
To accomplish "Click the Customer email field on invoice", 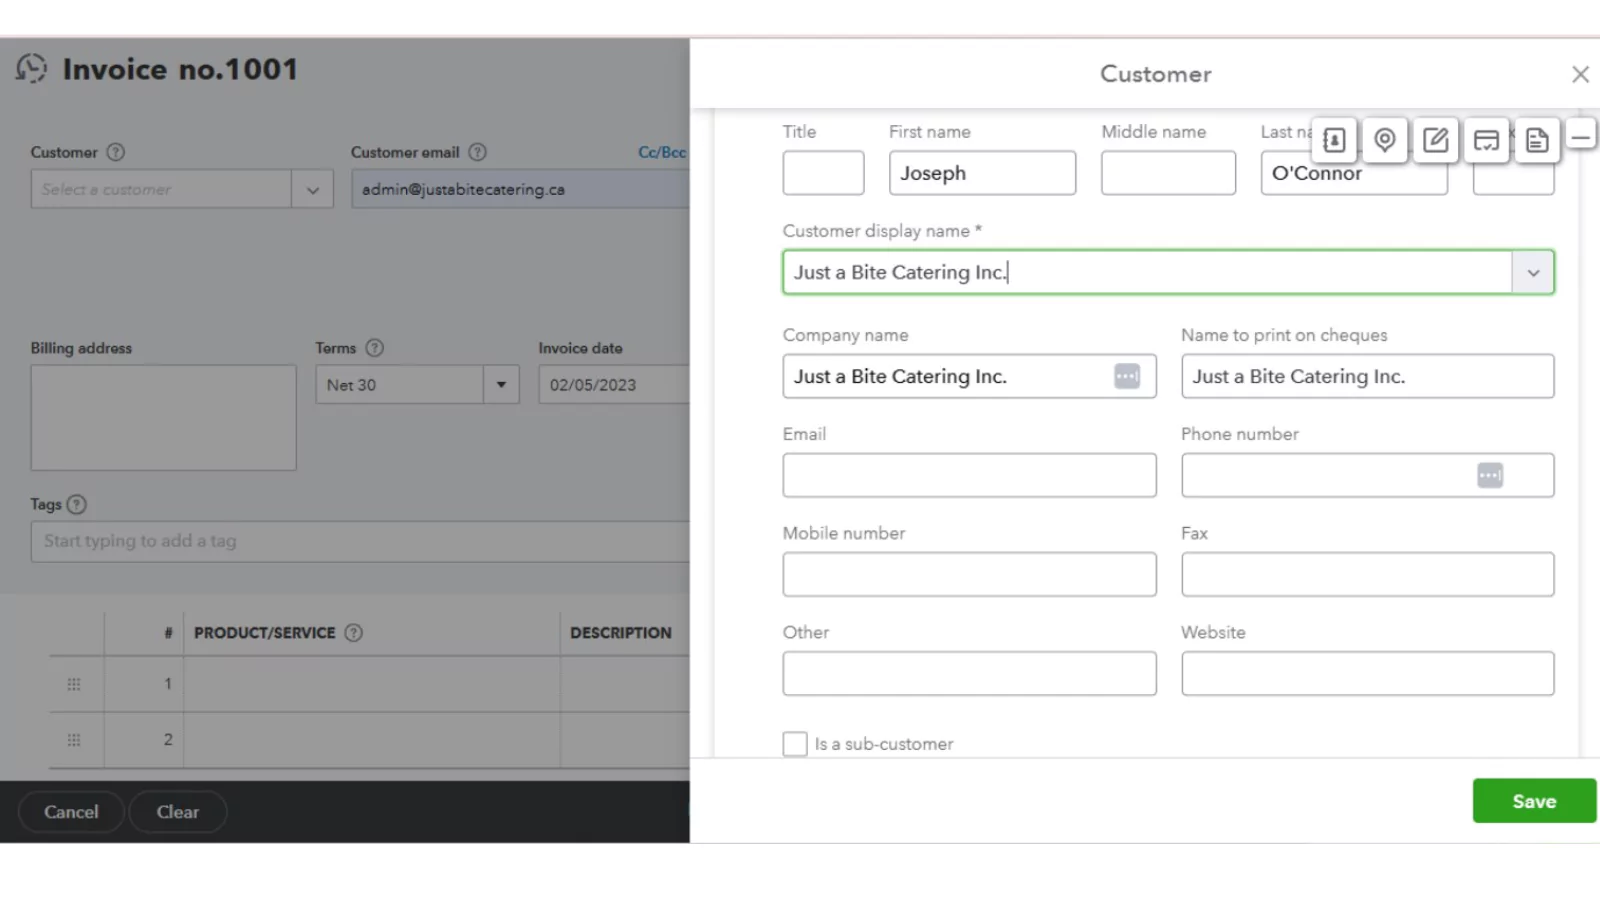I will tap(520, 189).
